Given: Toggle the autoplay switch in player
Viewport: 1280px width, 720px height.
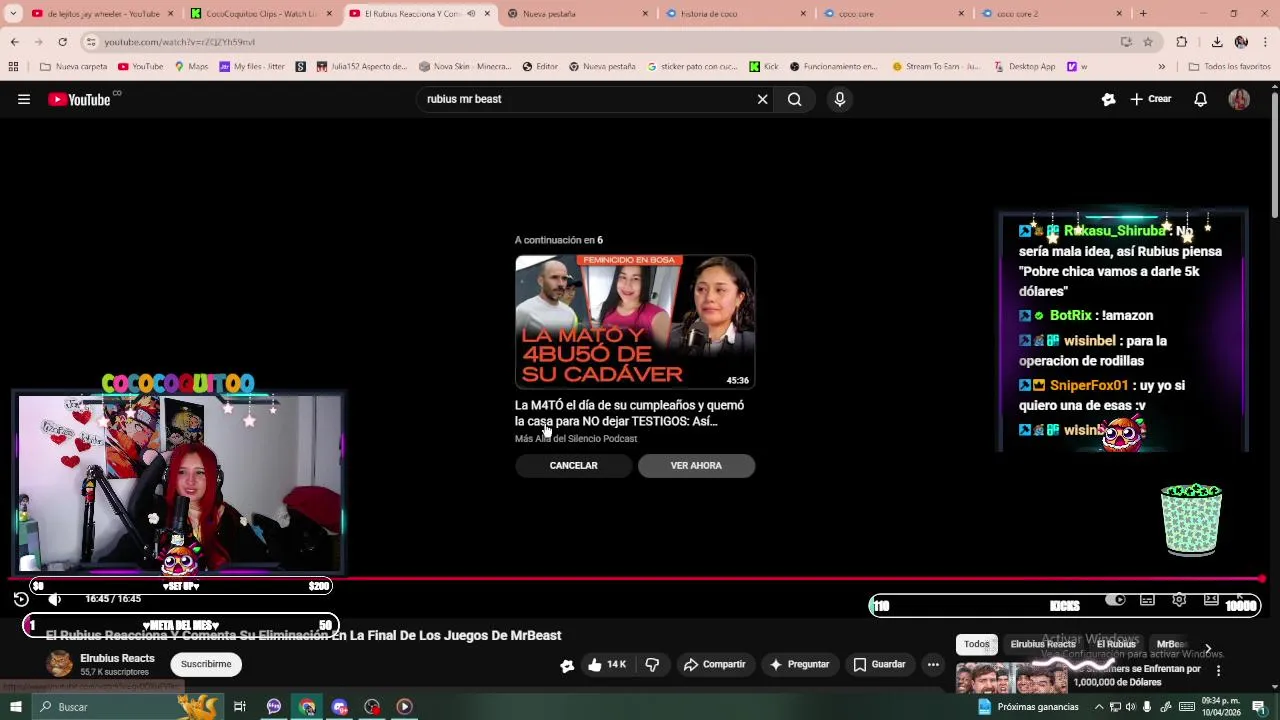Looking at the screenshot, I should click(x=1115, y=600).
